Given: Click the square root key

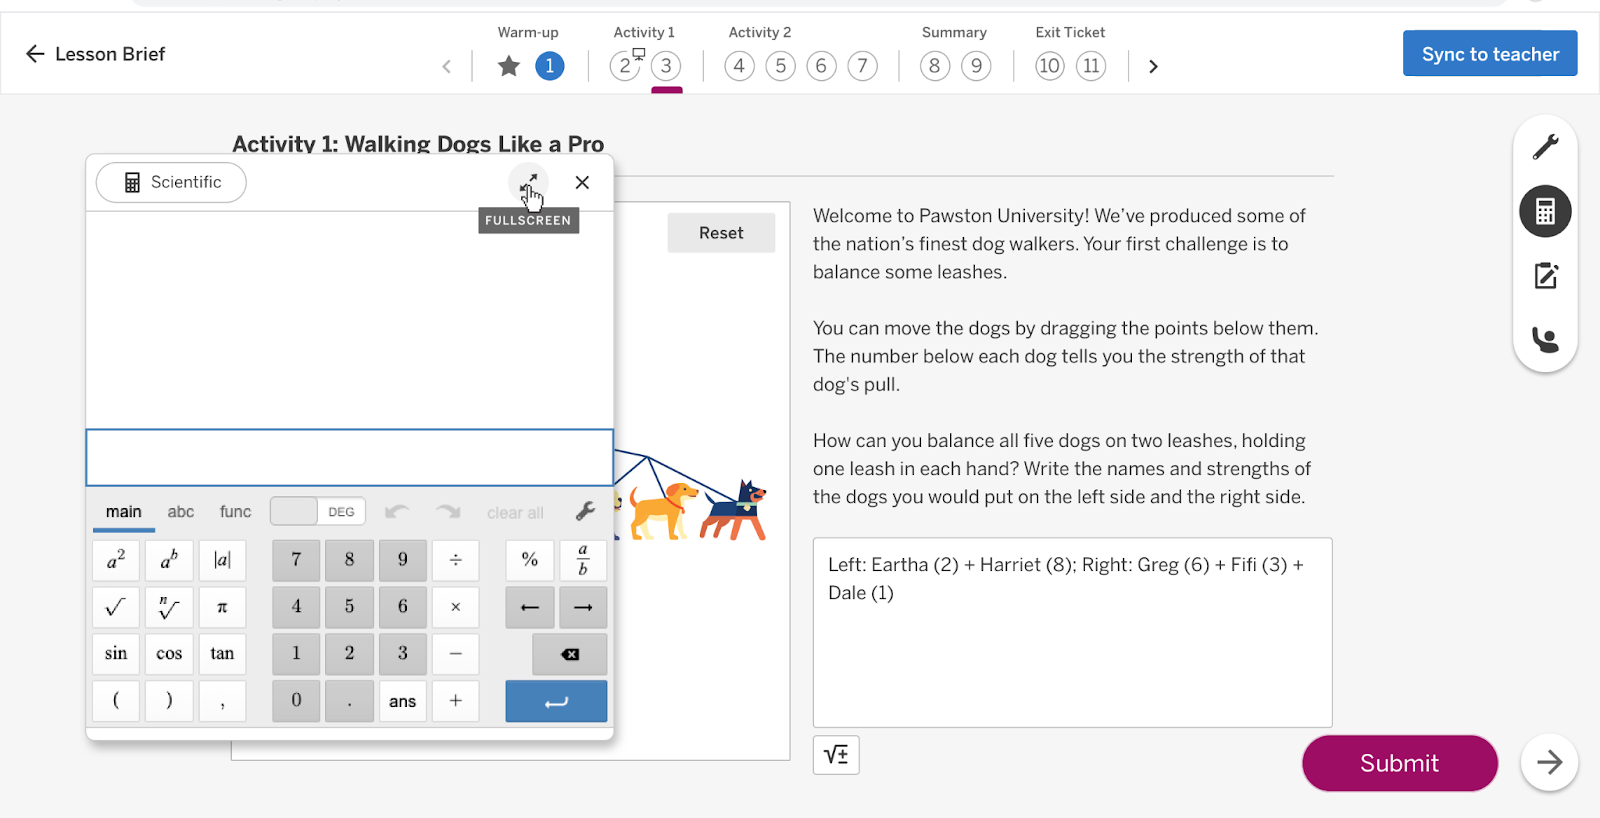Looking at the screenshot, I should click(x=116, y=607).
